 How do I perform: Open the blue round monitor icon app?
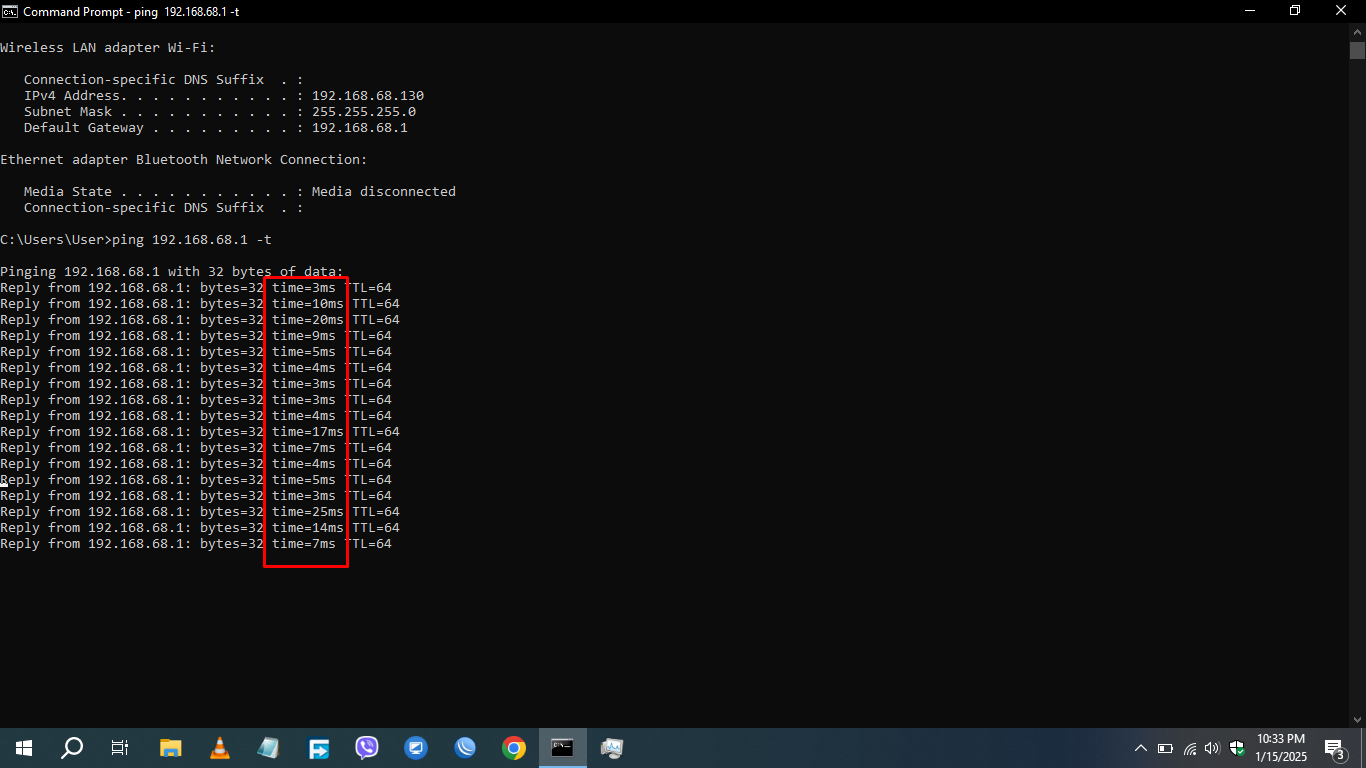tap(416, 748)
